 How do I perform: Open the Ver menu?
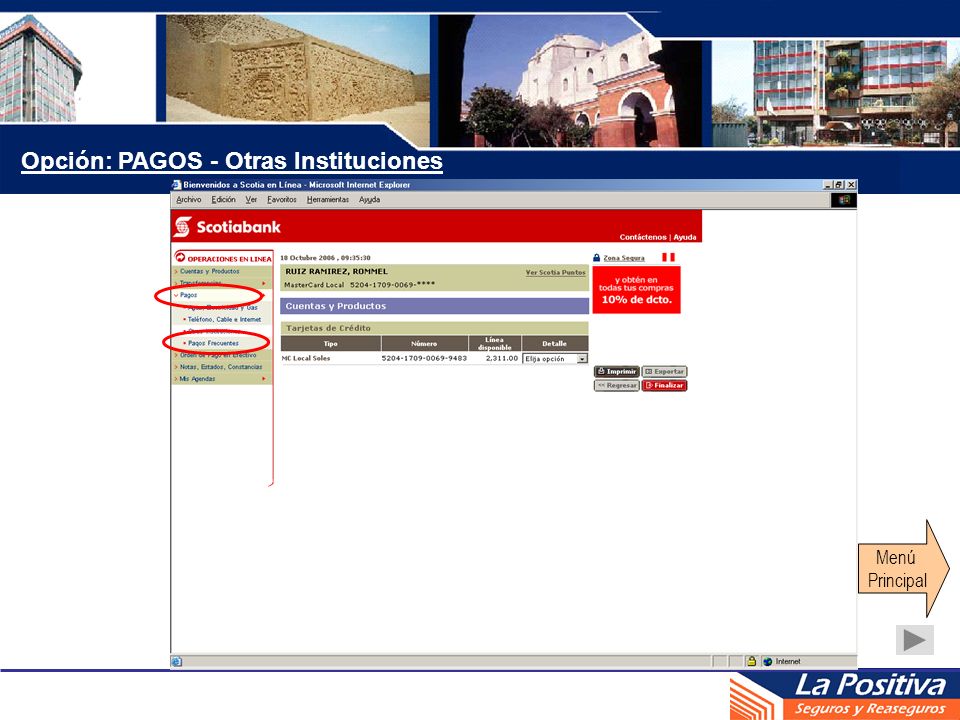coord(251,200)
